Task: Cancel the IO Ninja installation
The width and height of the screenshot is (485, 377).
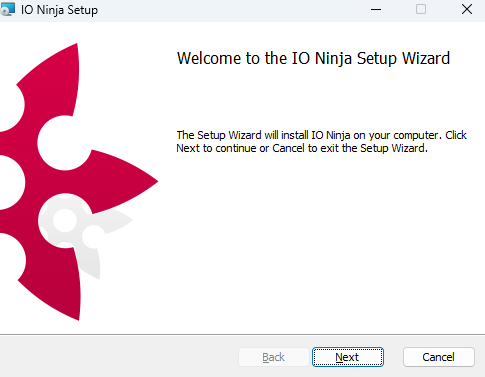Action: [x=438, y=357]
